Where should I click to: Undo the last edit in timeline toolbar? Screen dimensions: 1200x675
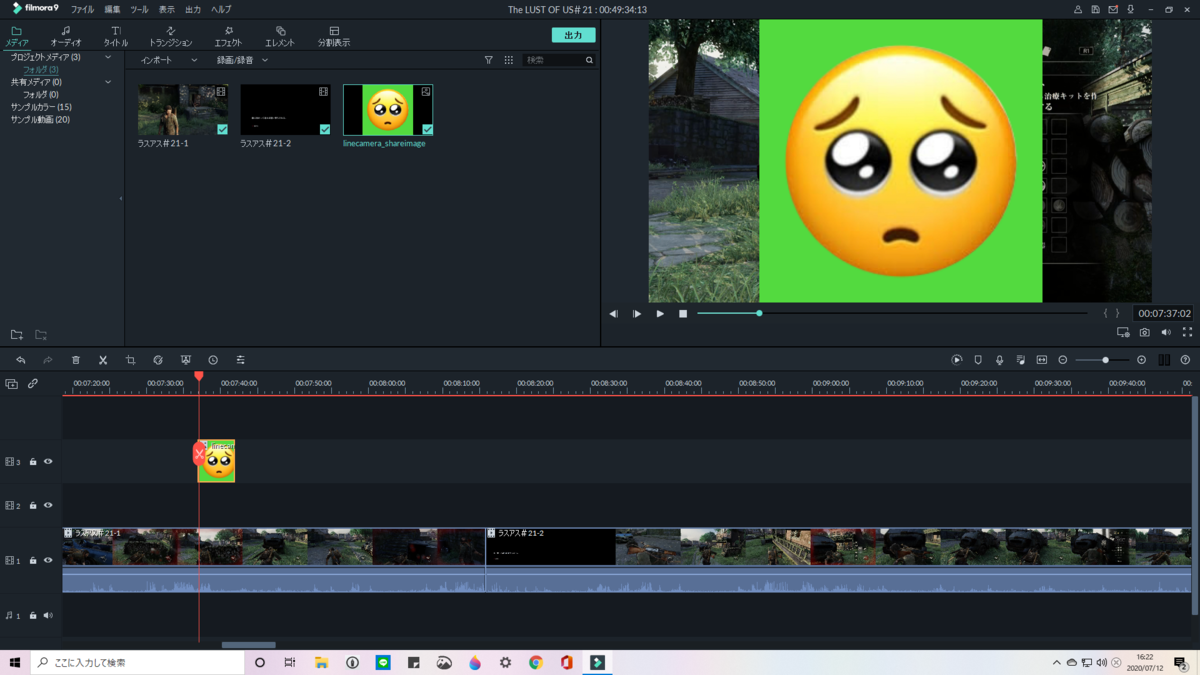tap(20, 360)
